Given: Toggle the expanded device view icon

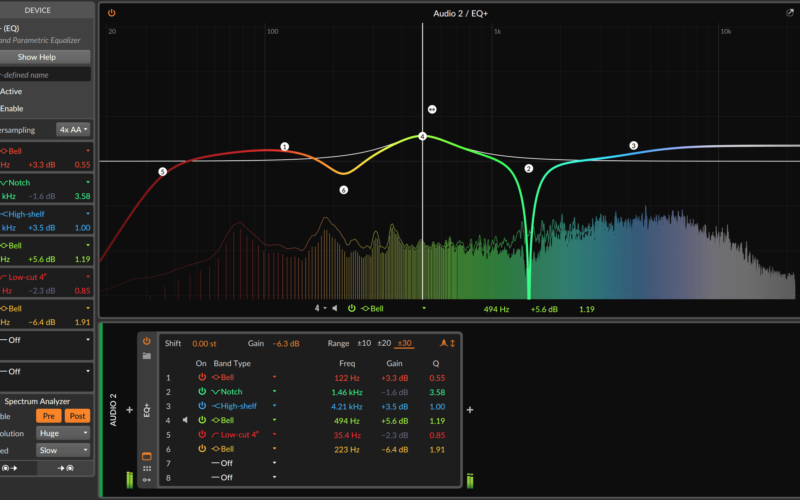Looking at the screenshot, I should pos(147,456).
